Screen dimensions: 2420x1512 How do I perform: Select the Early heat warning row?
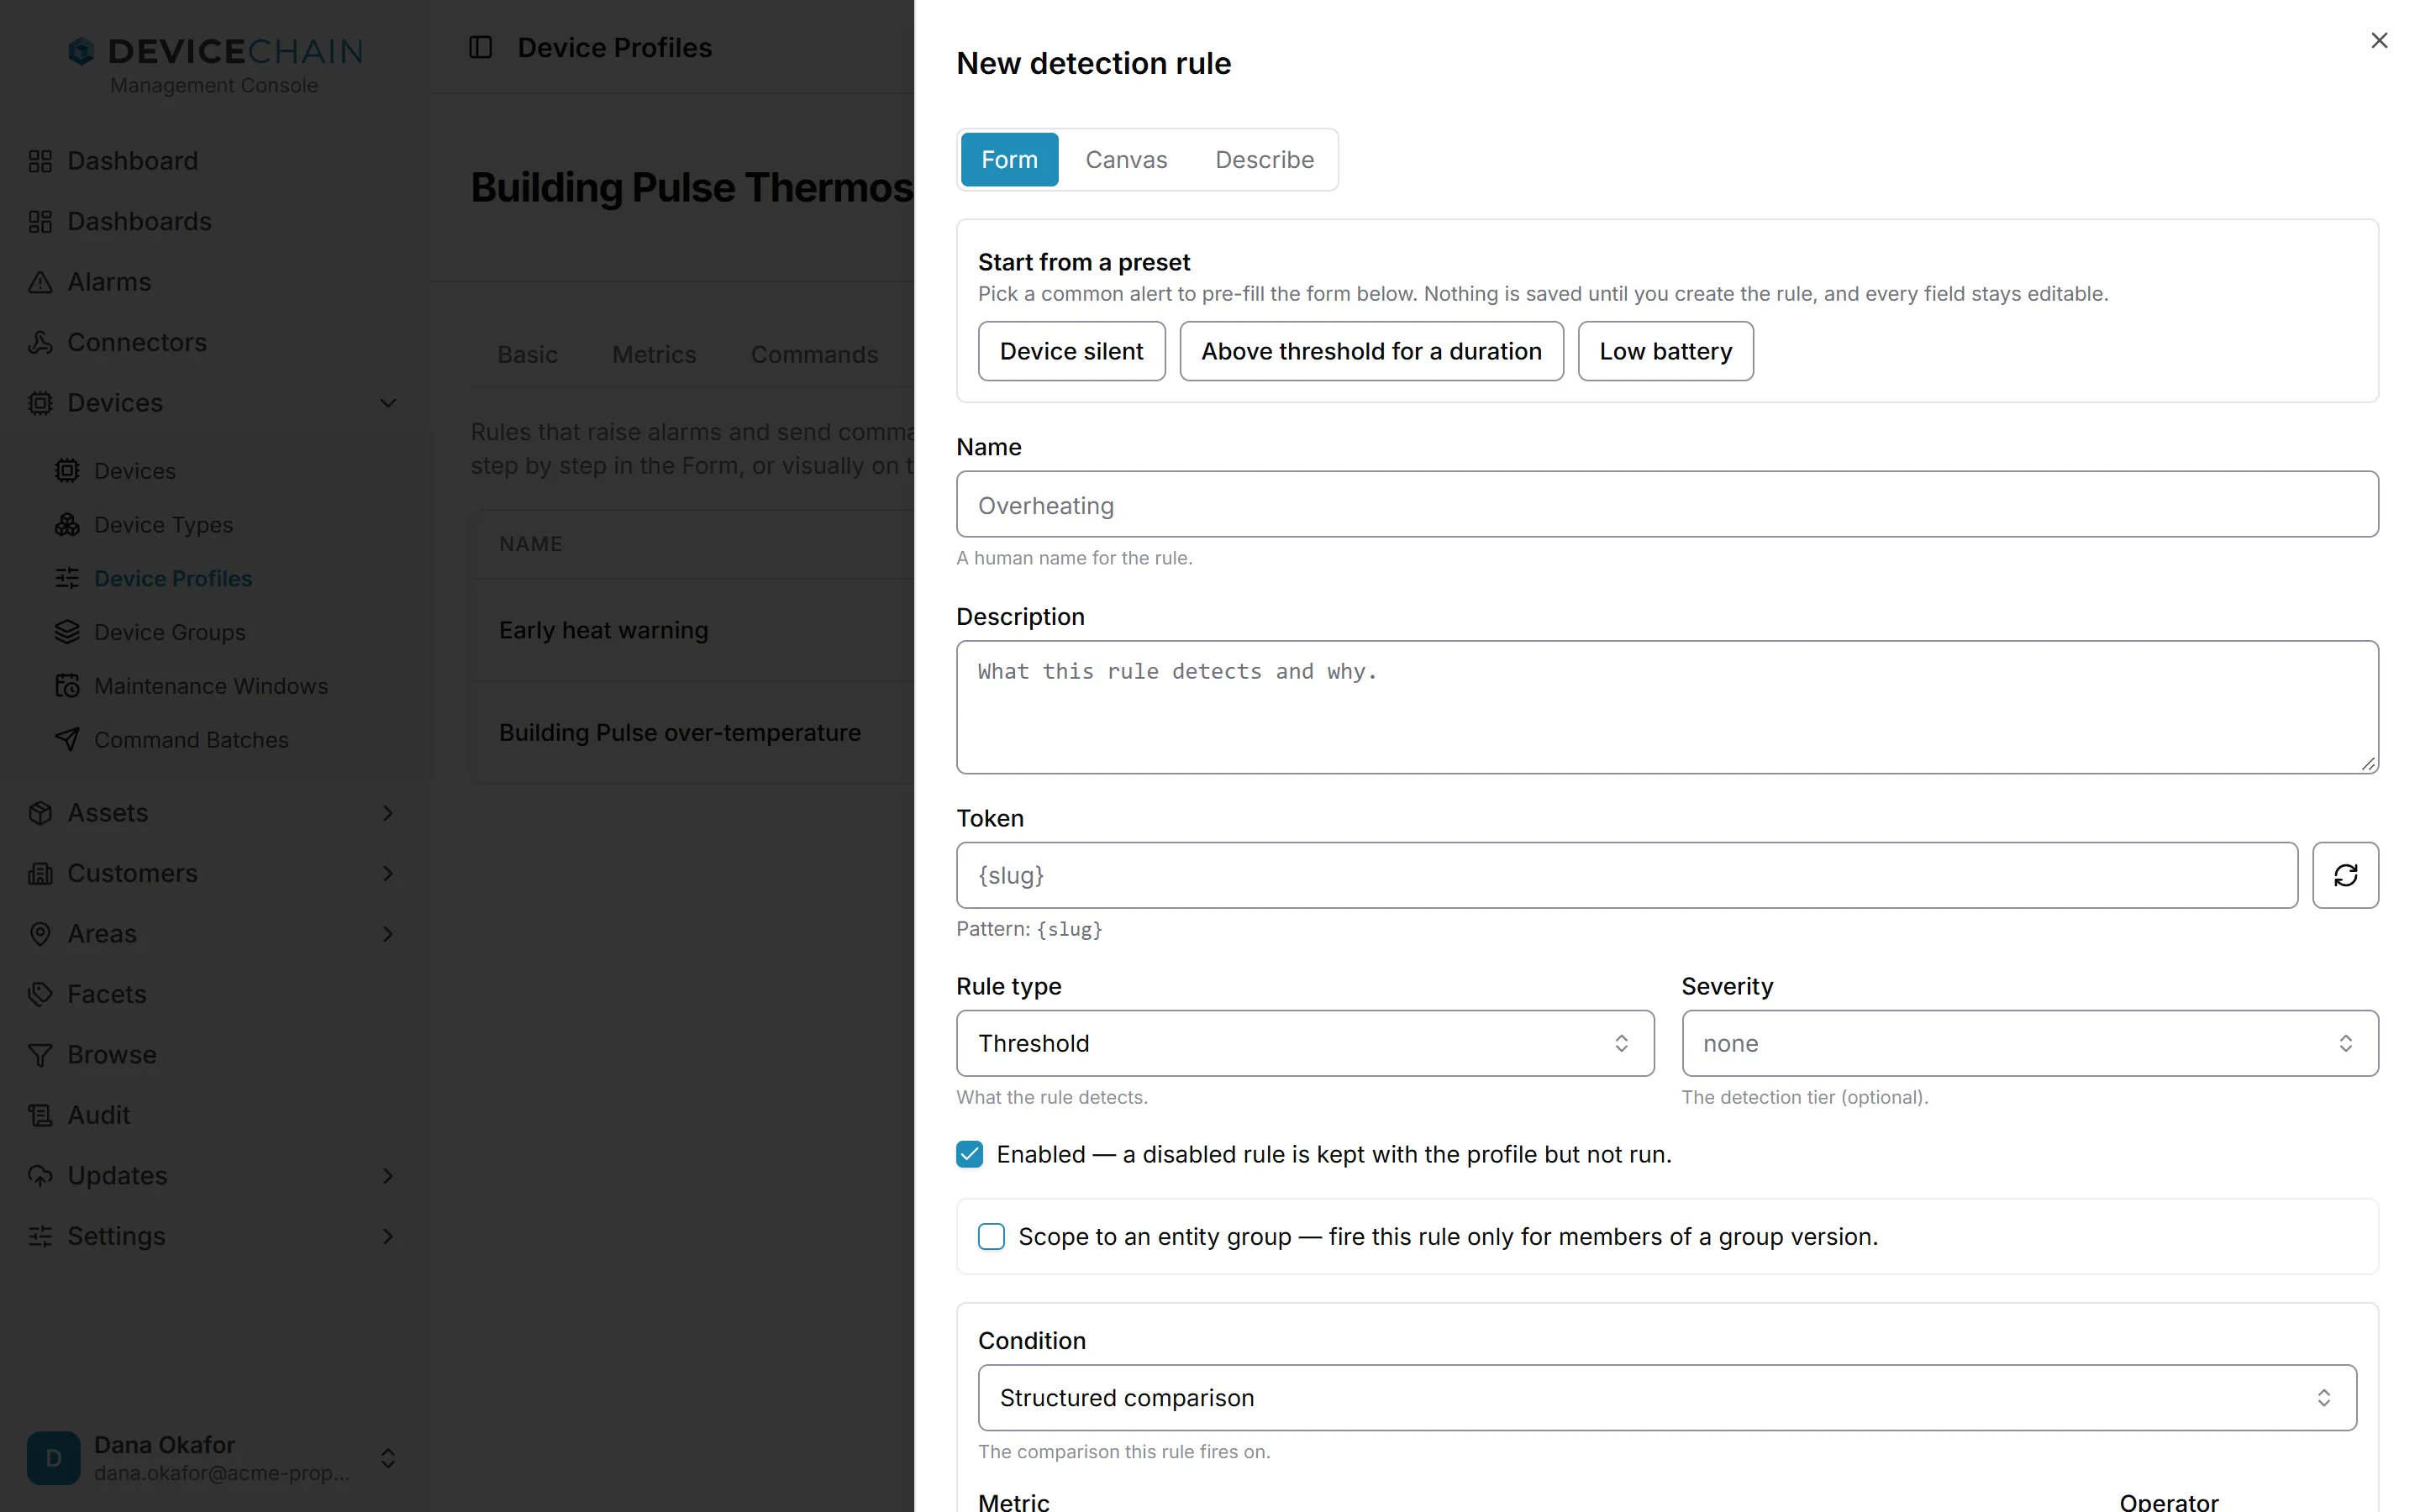click(x=693, y=630)
